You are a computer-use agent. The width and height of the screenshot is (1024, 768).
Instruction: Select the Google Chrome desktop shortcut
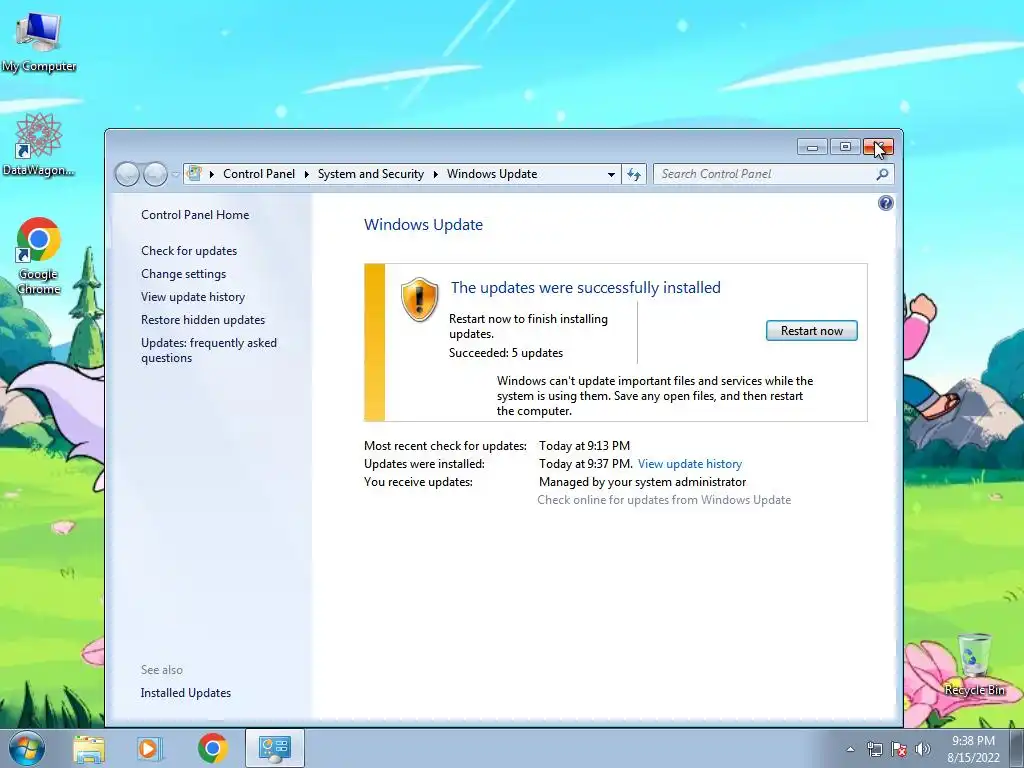click(x=39, y=255)
